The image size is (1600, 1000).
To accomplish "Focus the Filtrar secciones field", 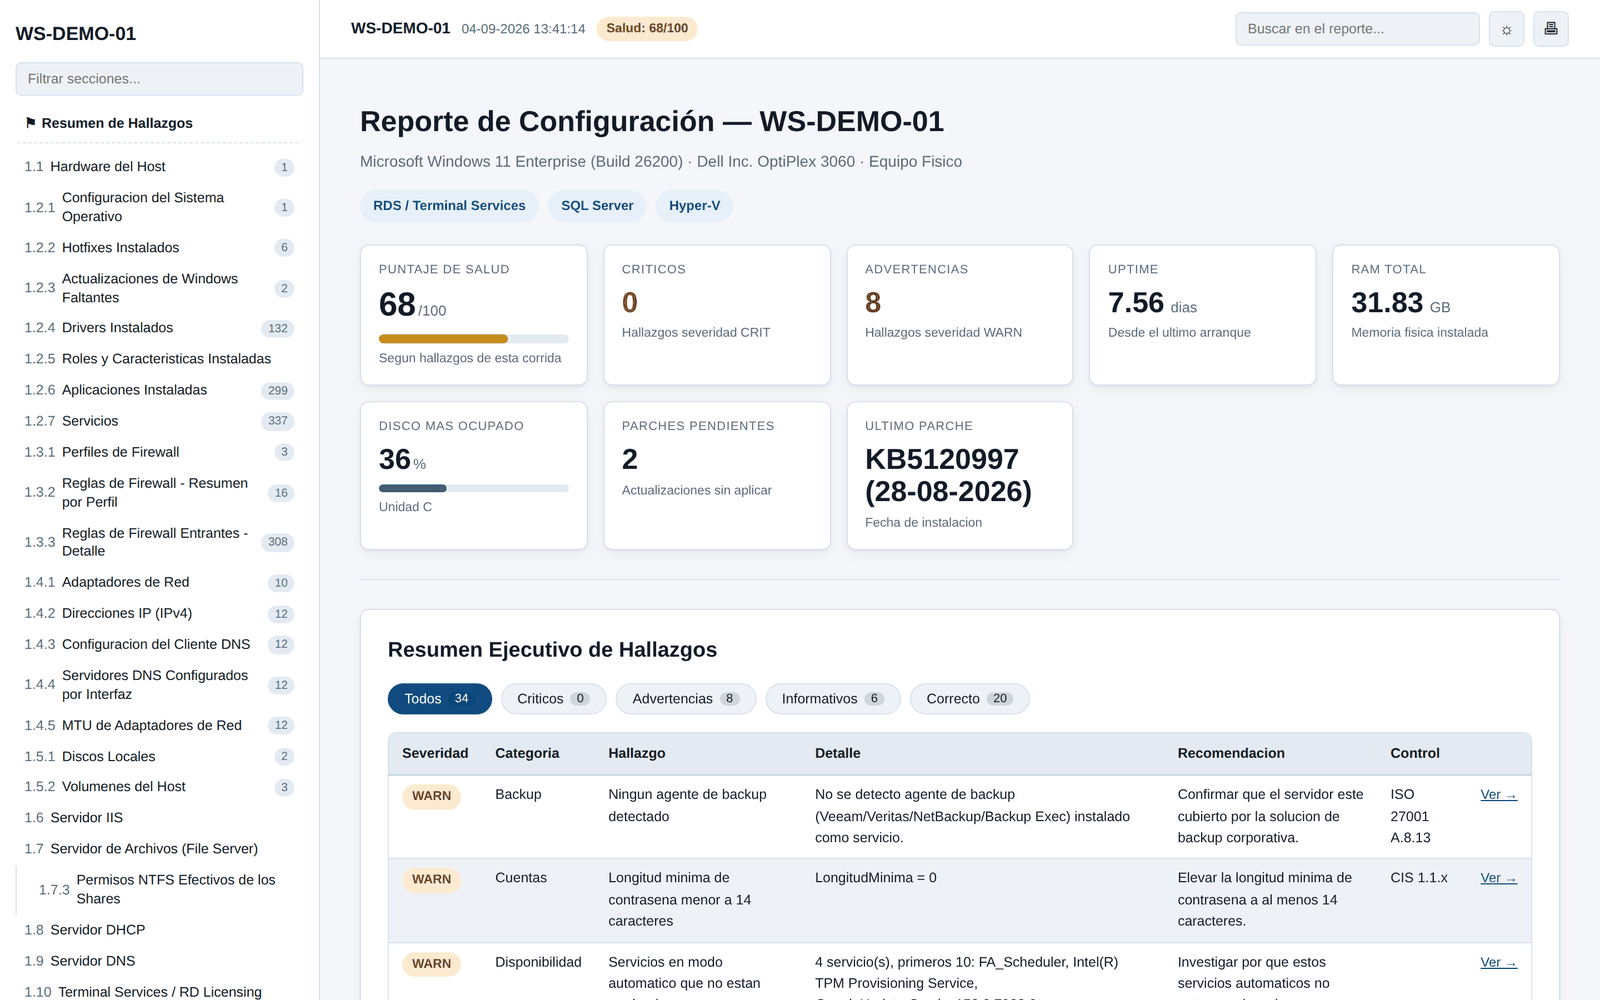I will 159,79.
